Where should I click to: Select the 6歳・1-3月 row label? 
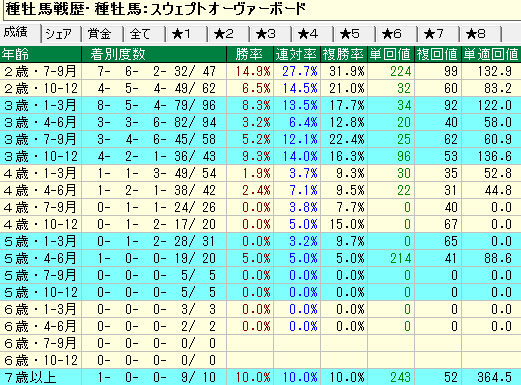click(41, 309)
